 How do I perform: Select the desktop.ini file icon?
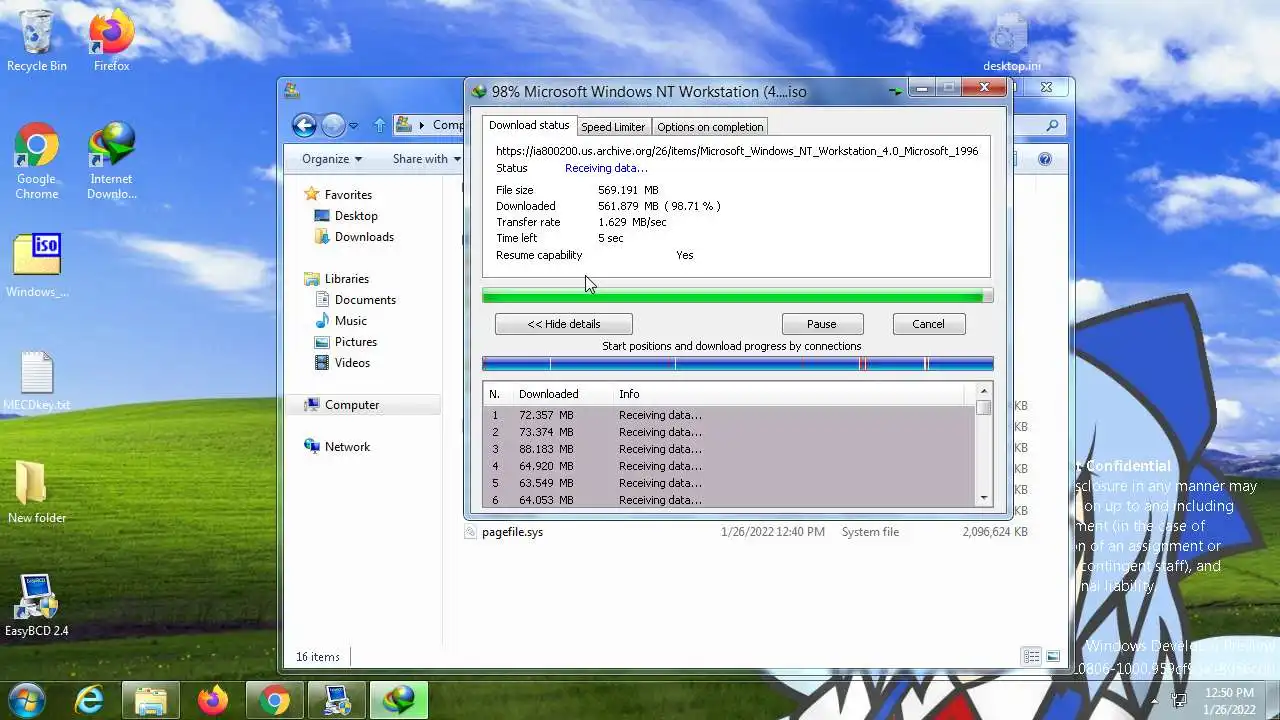pos(1011,42)
